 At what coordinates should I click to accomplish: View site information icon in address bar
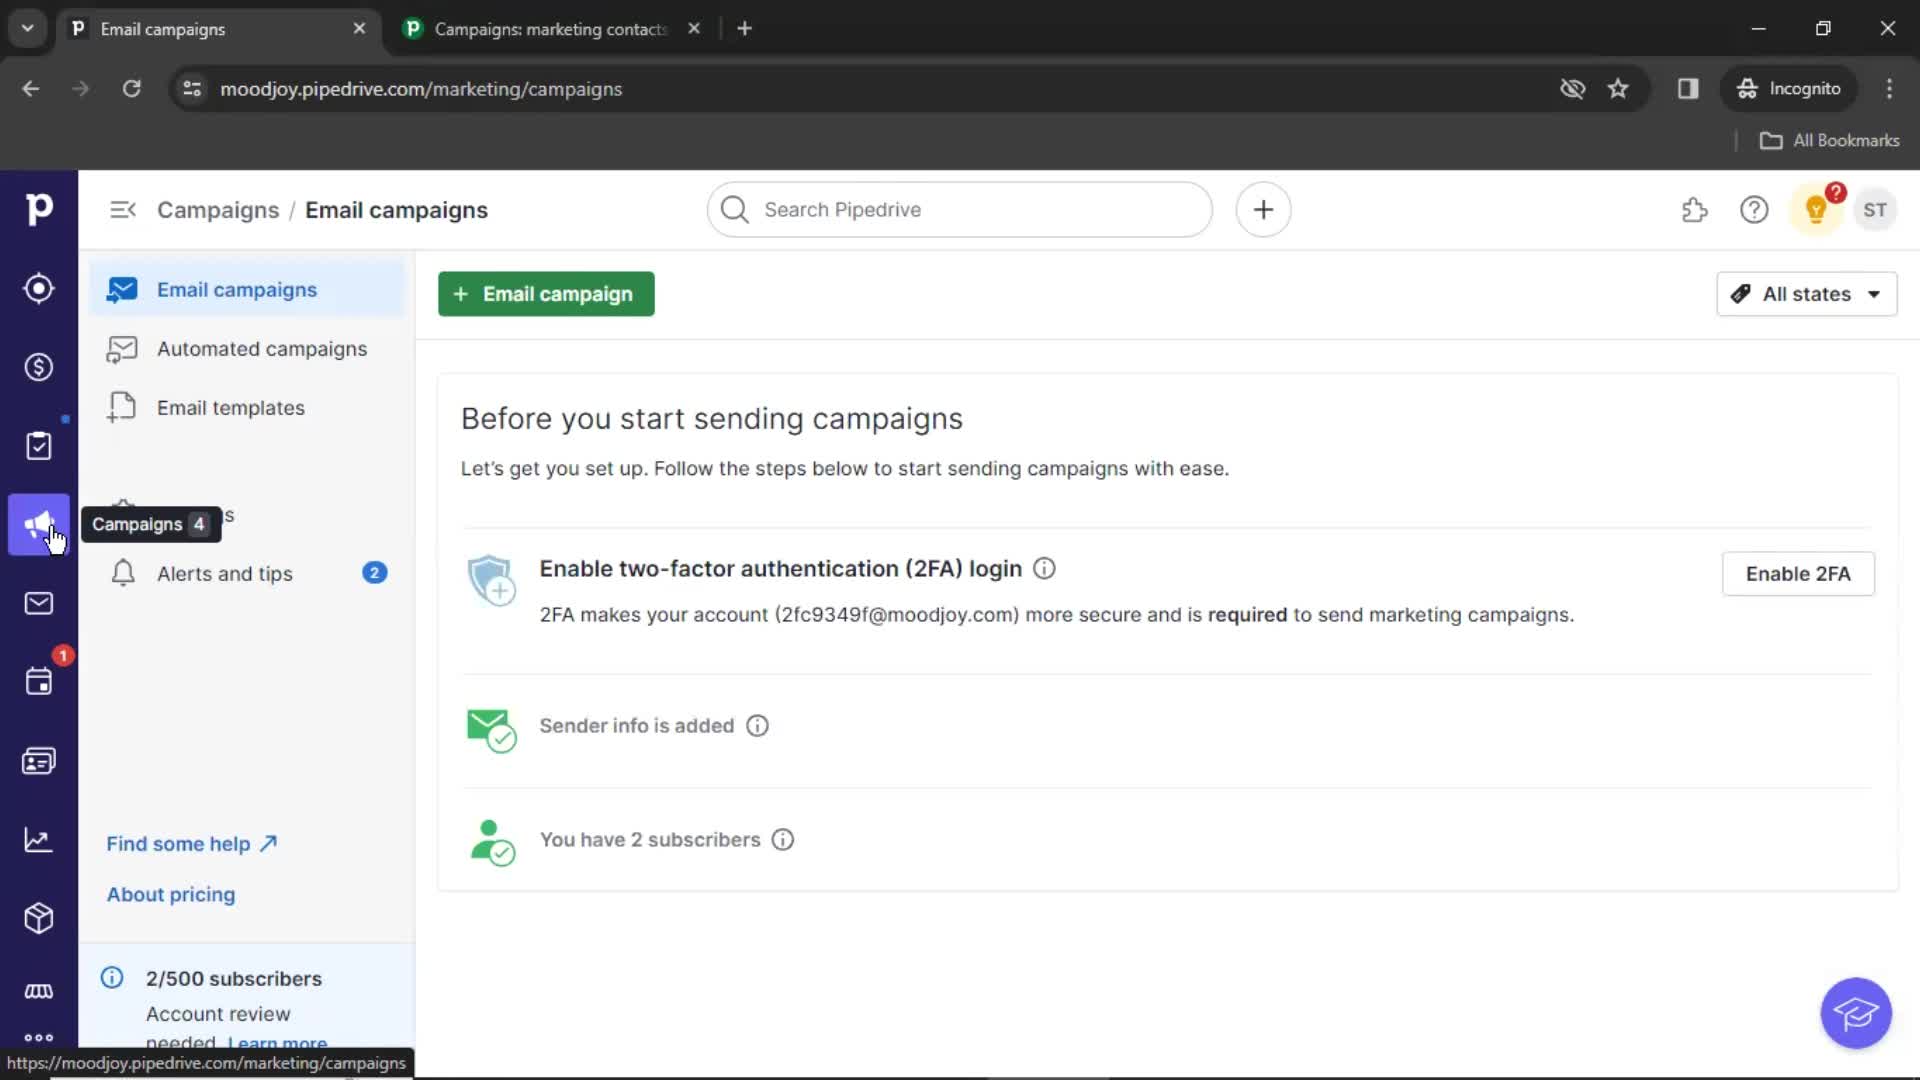[192, 89]
